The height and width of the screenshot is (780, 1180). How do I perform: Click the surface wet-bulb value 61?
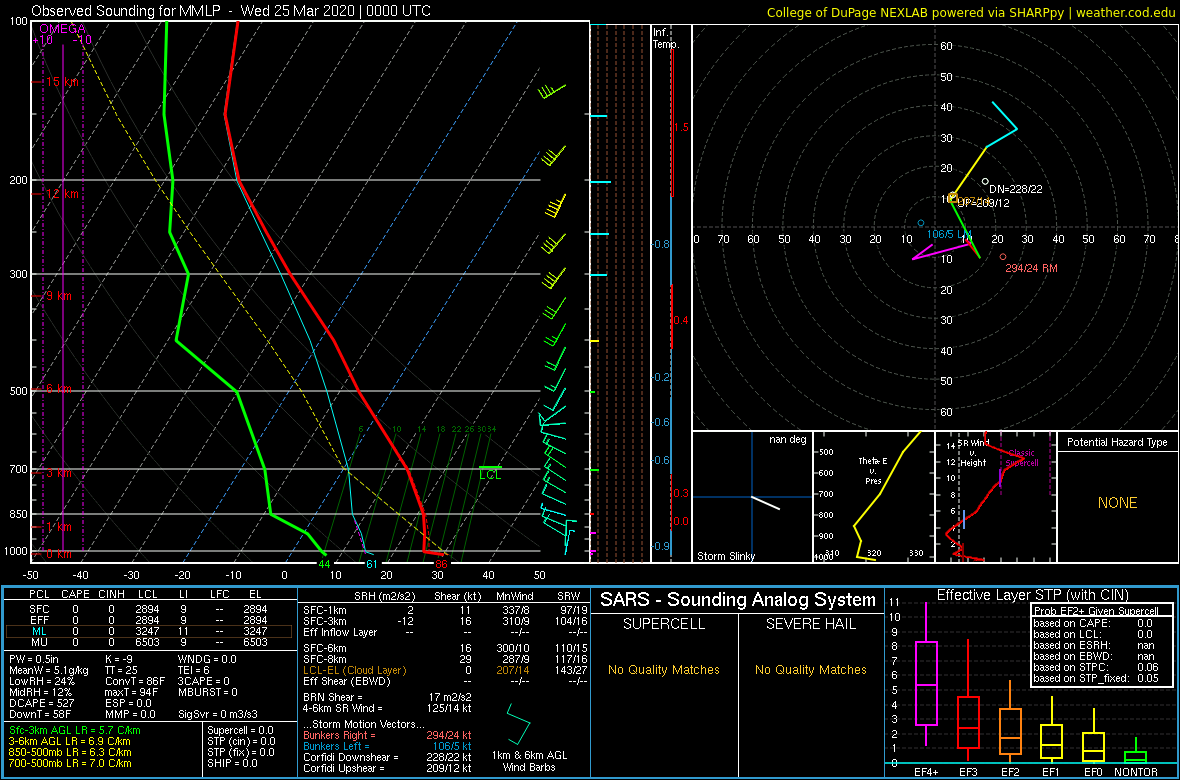click(x=371, y=563)
